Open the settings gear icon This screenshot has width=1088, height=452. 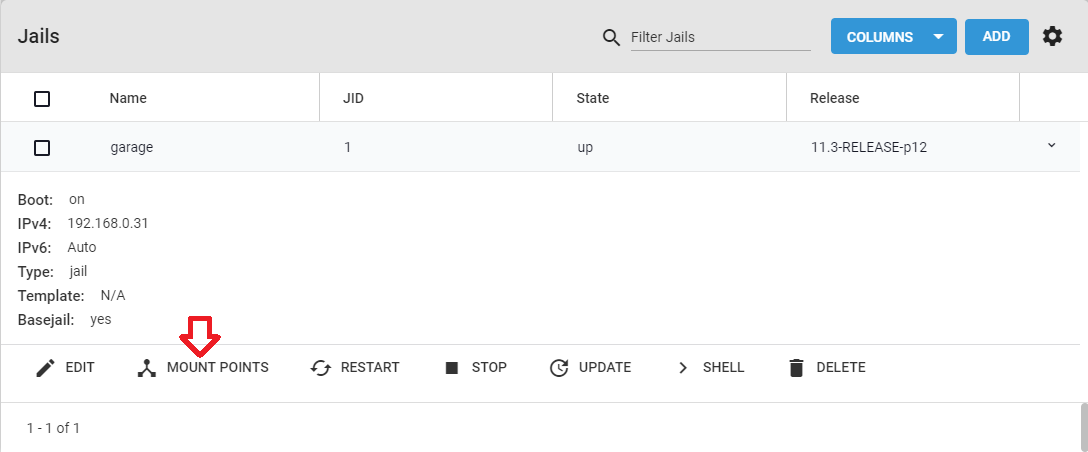tap(1053, 36)
